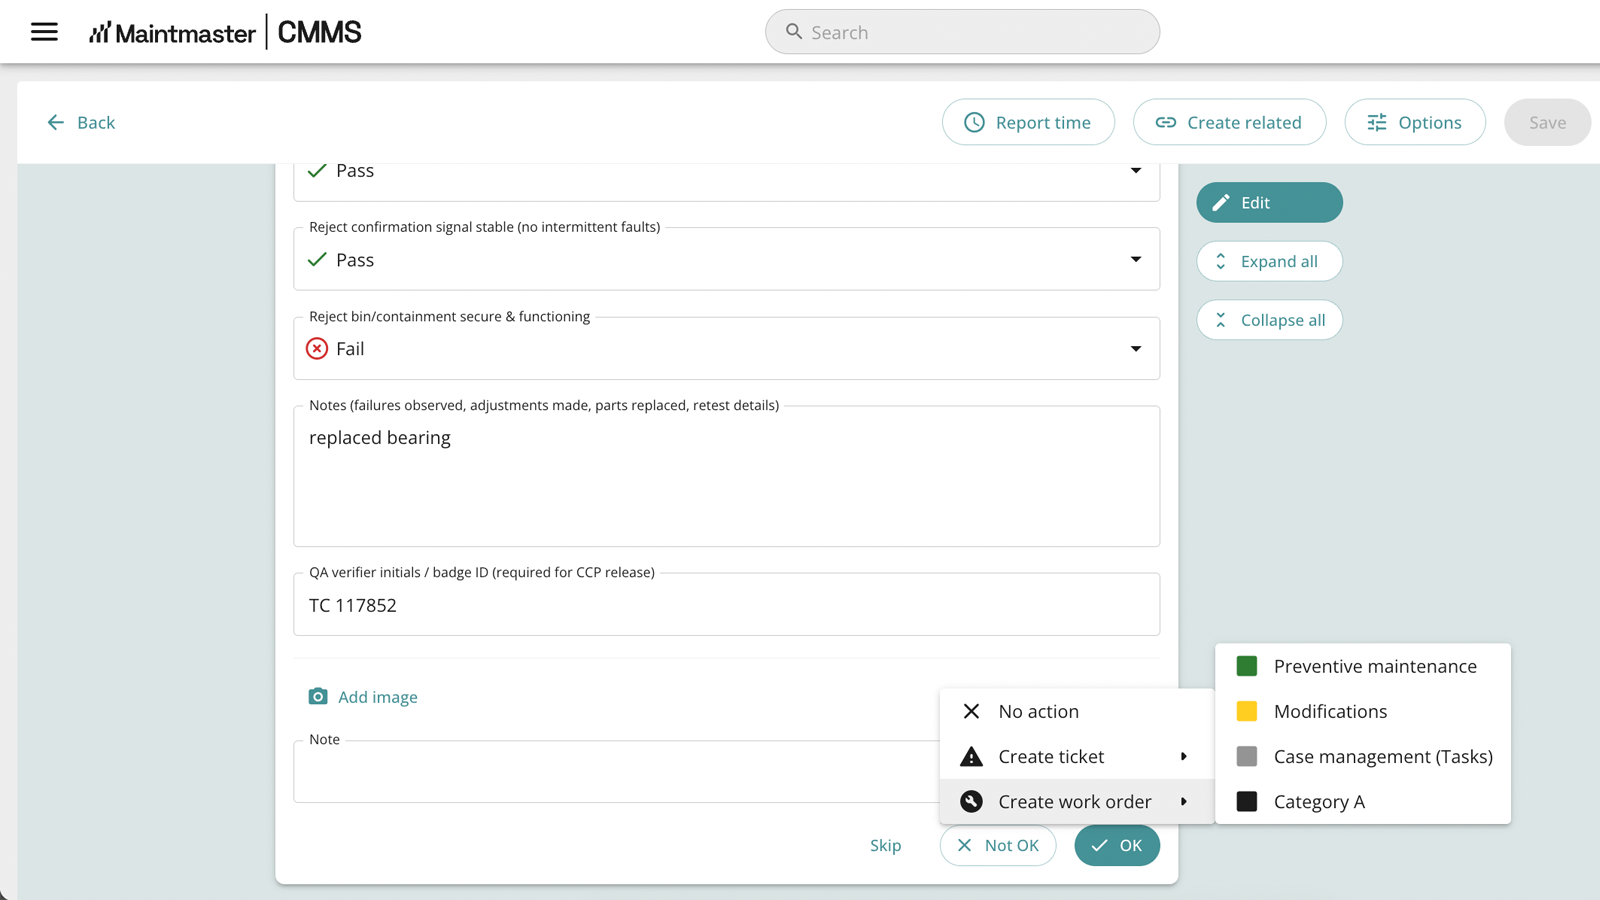Click the warning triangle icon for Create ticket

coord(971,756)
